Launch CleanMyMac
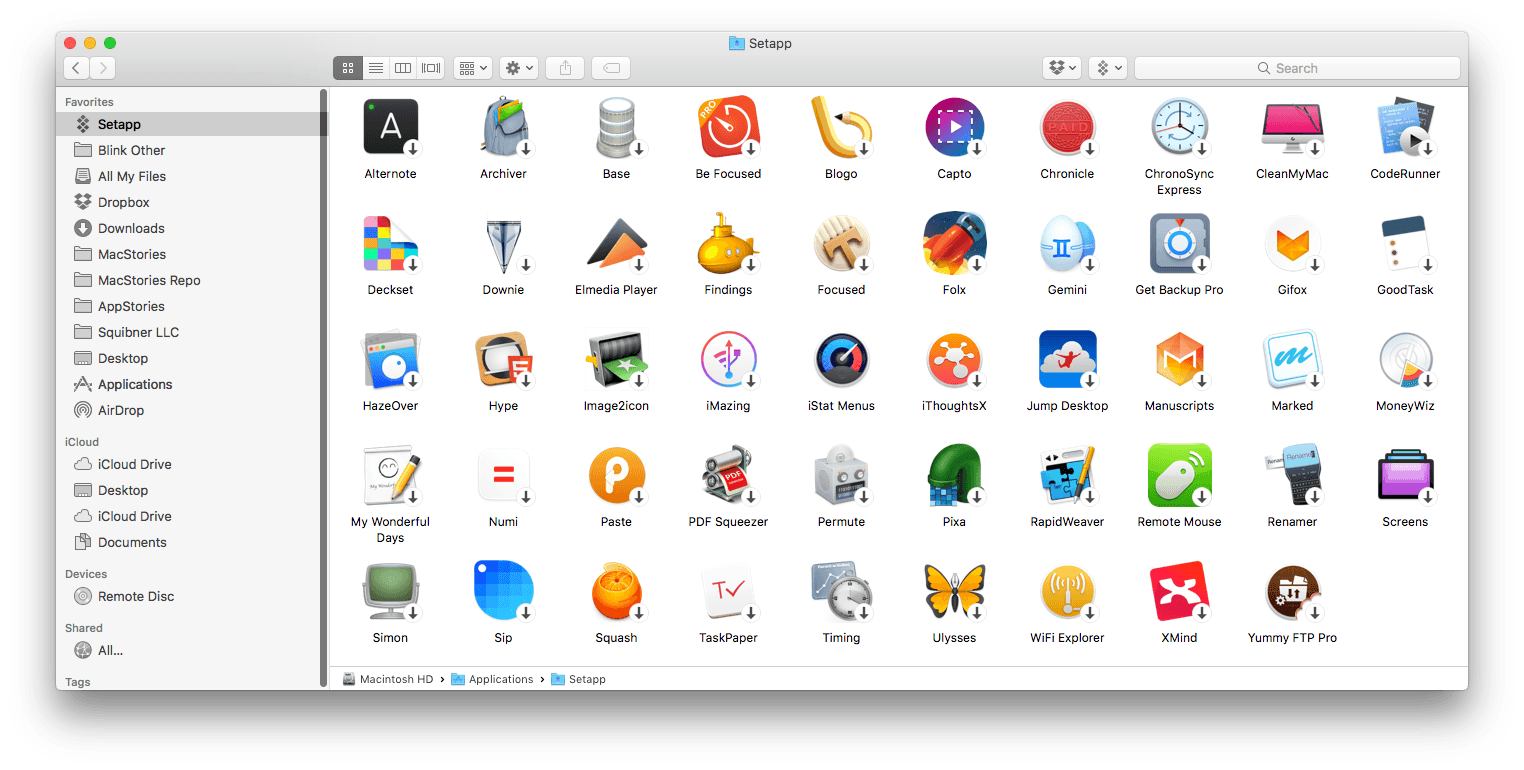 (x=1292, y=127)
